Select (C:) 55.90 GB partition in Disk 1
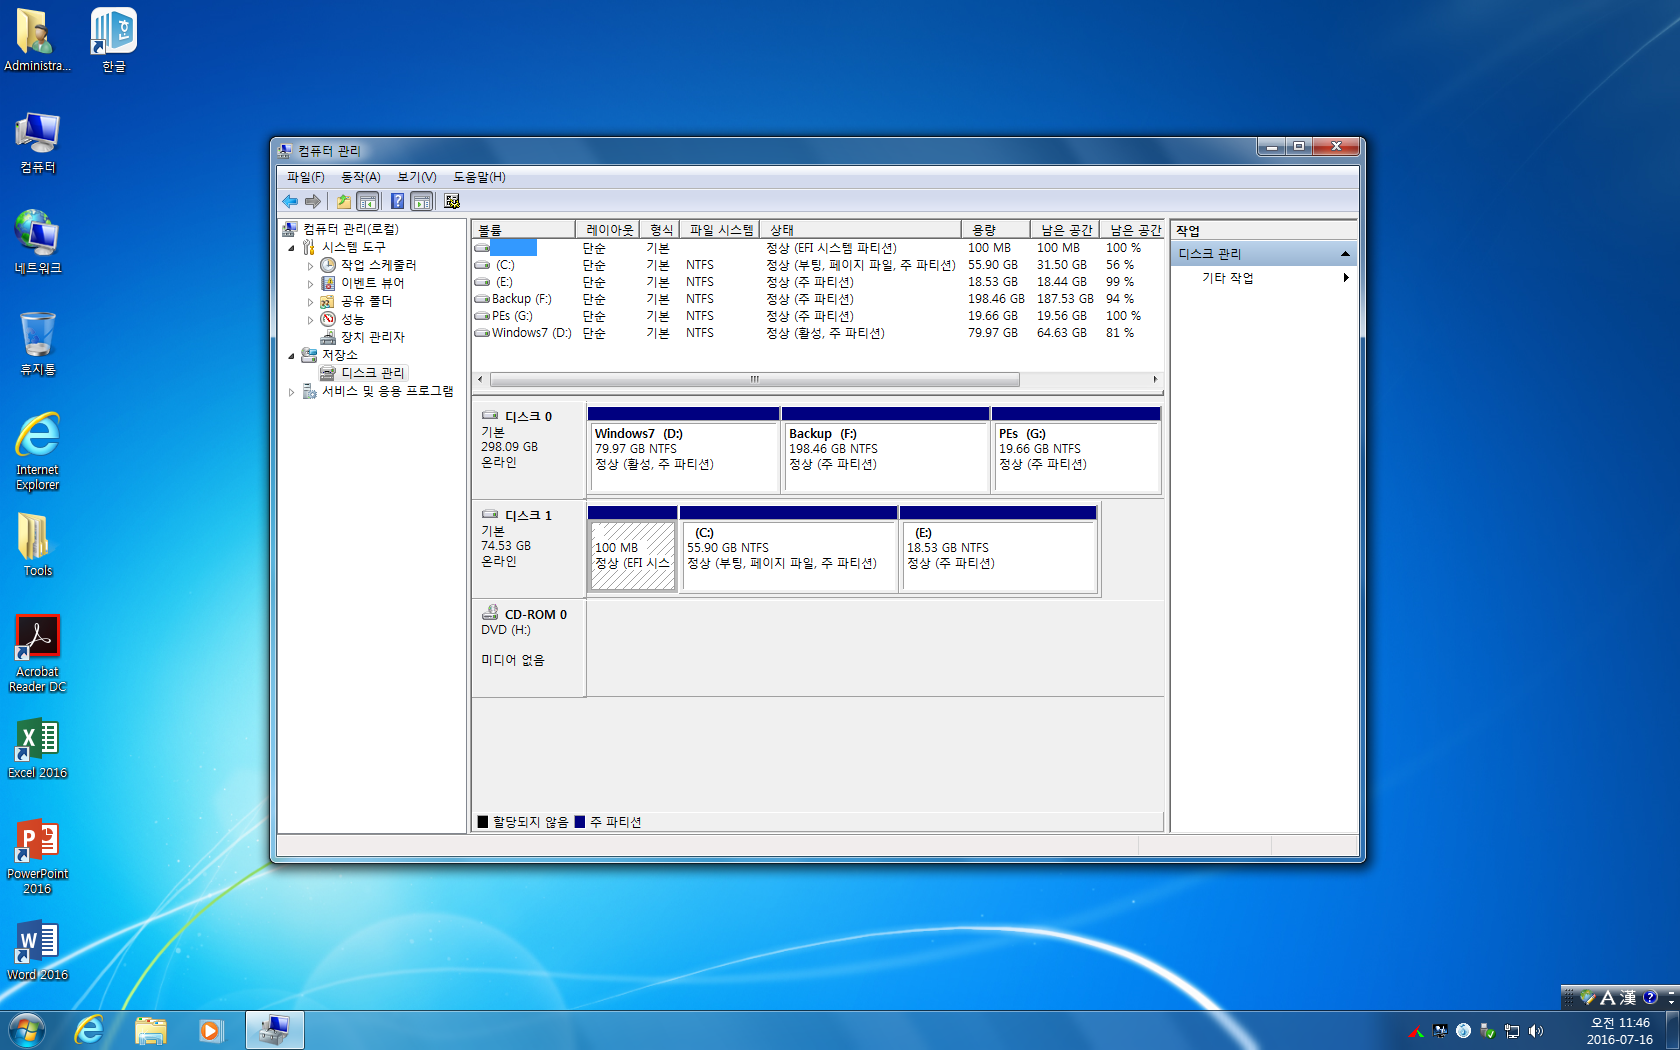The image size is (1680, 1050). 788,549
